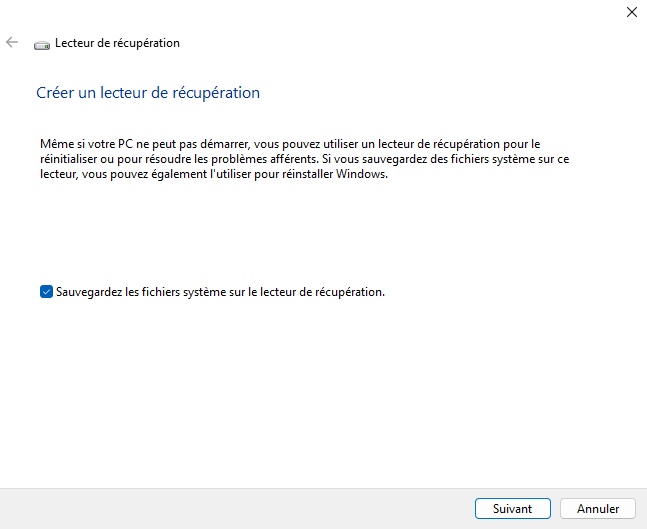Close the recovery drive wizard window
This screenshot has width=647, height=529.
(631, 12)
